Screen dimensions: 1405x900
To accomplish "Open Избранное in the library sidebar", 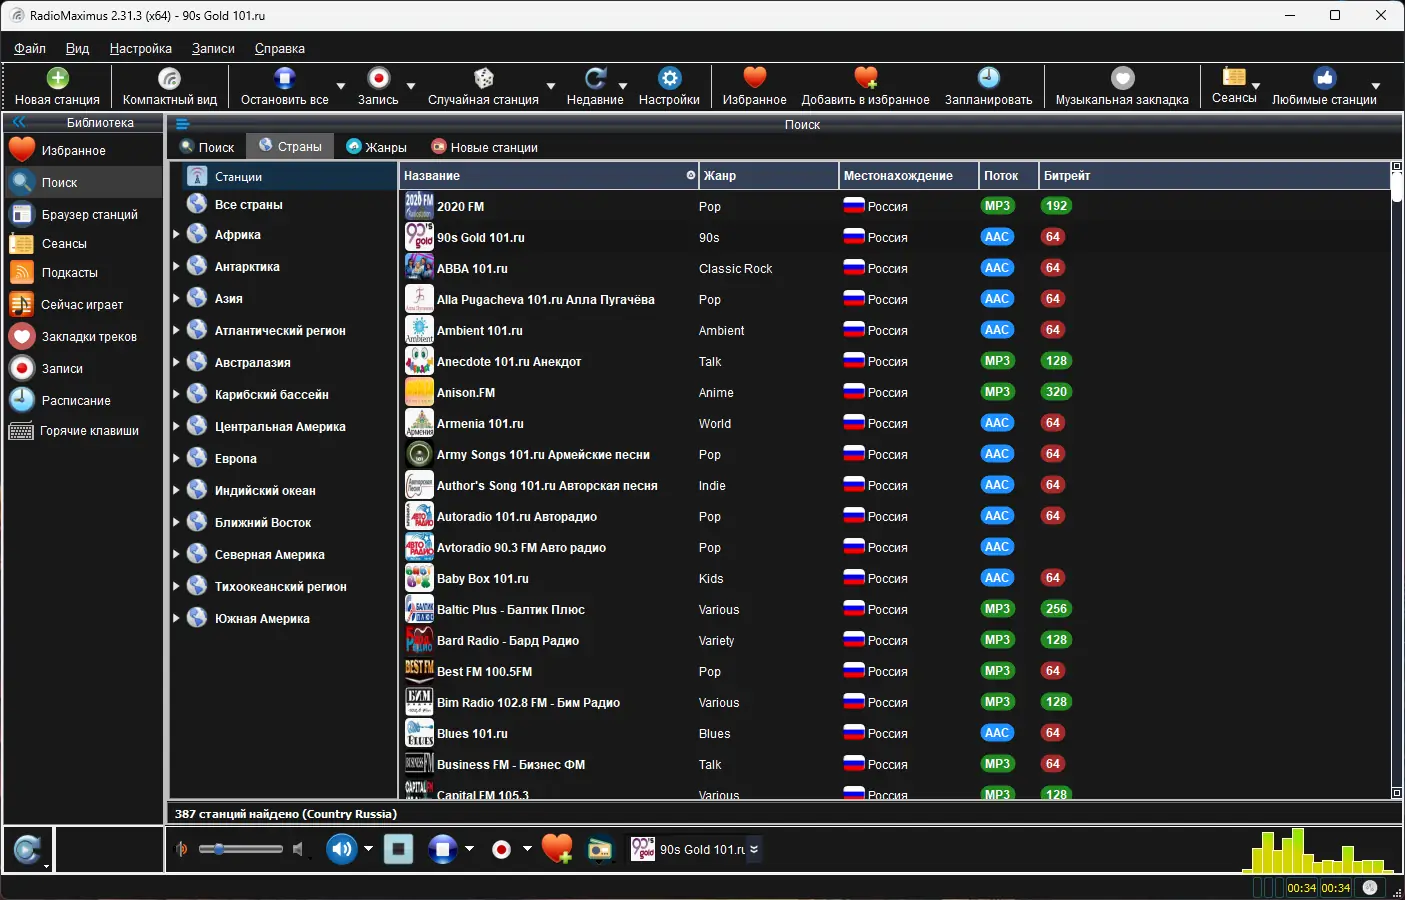I will coord(84,150).
